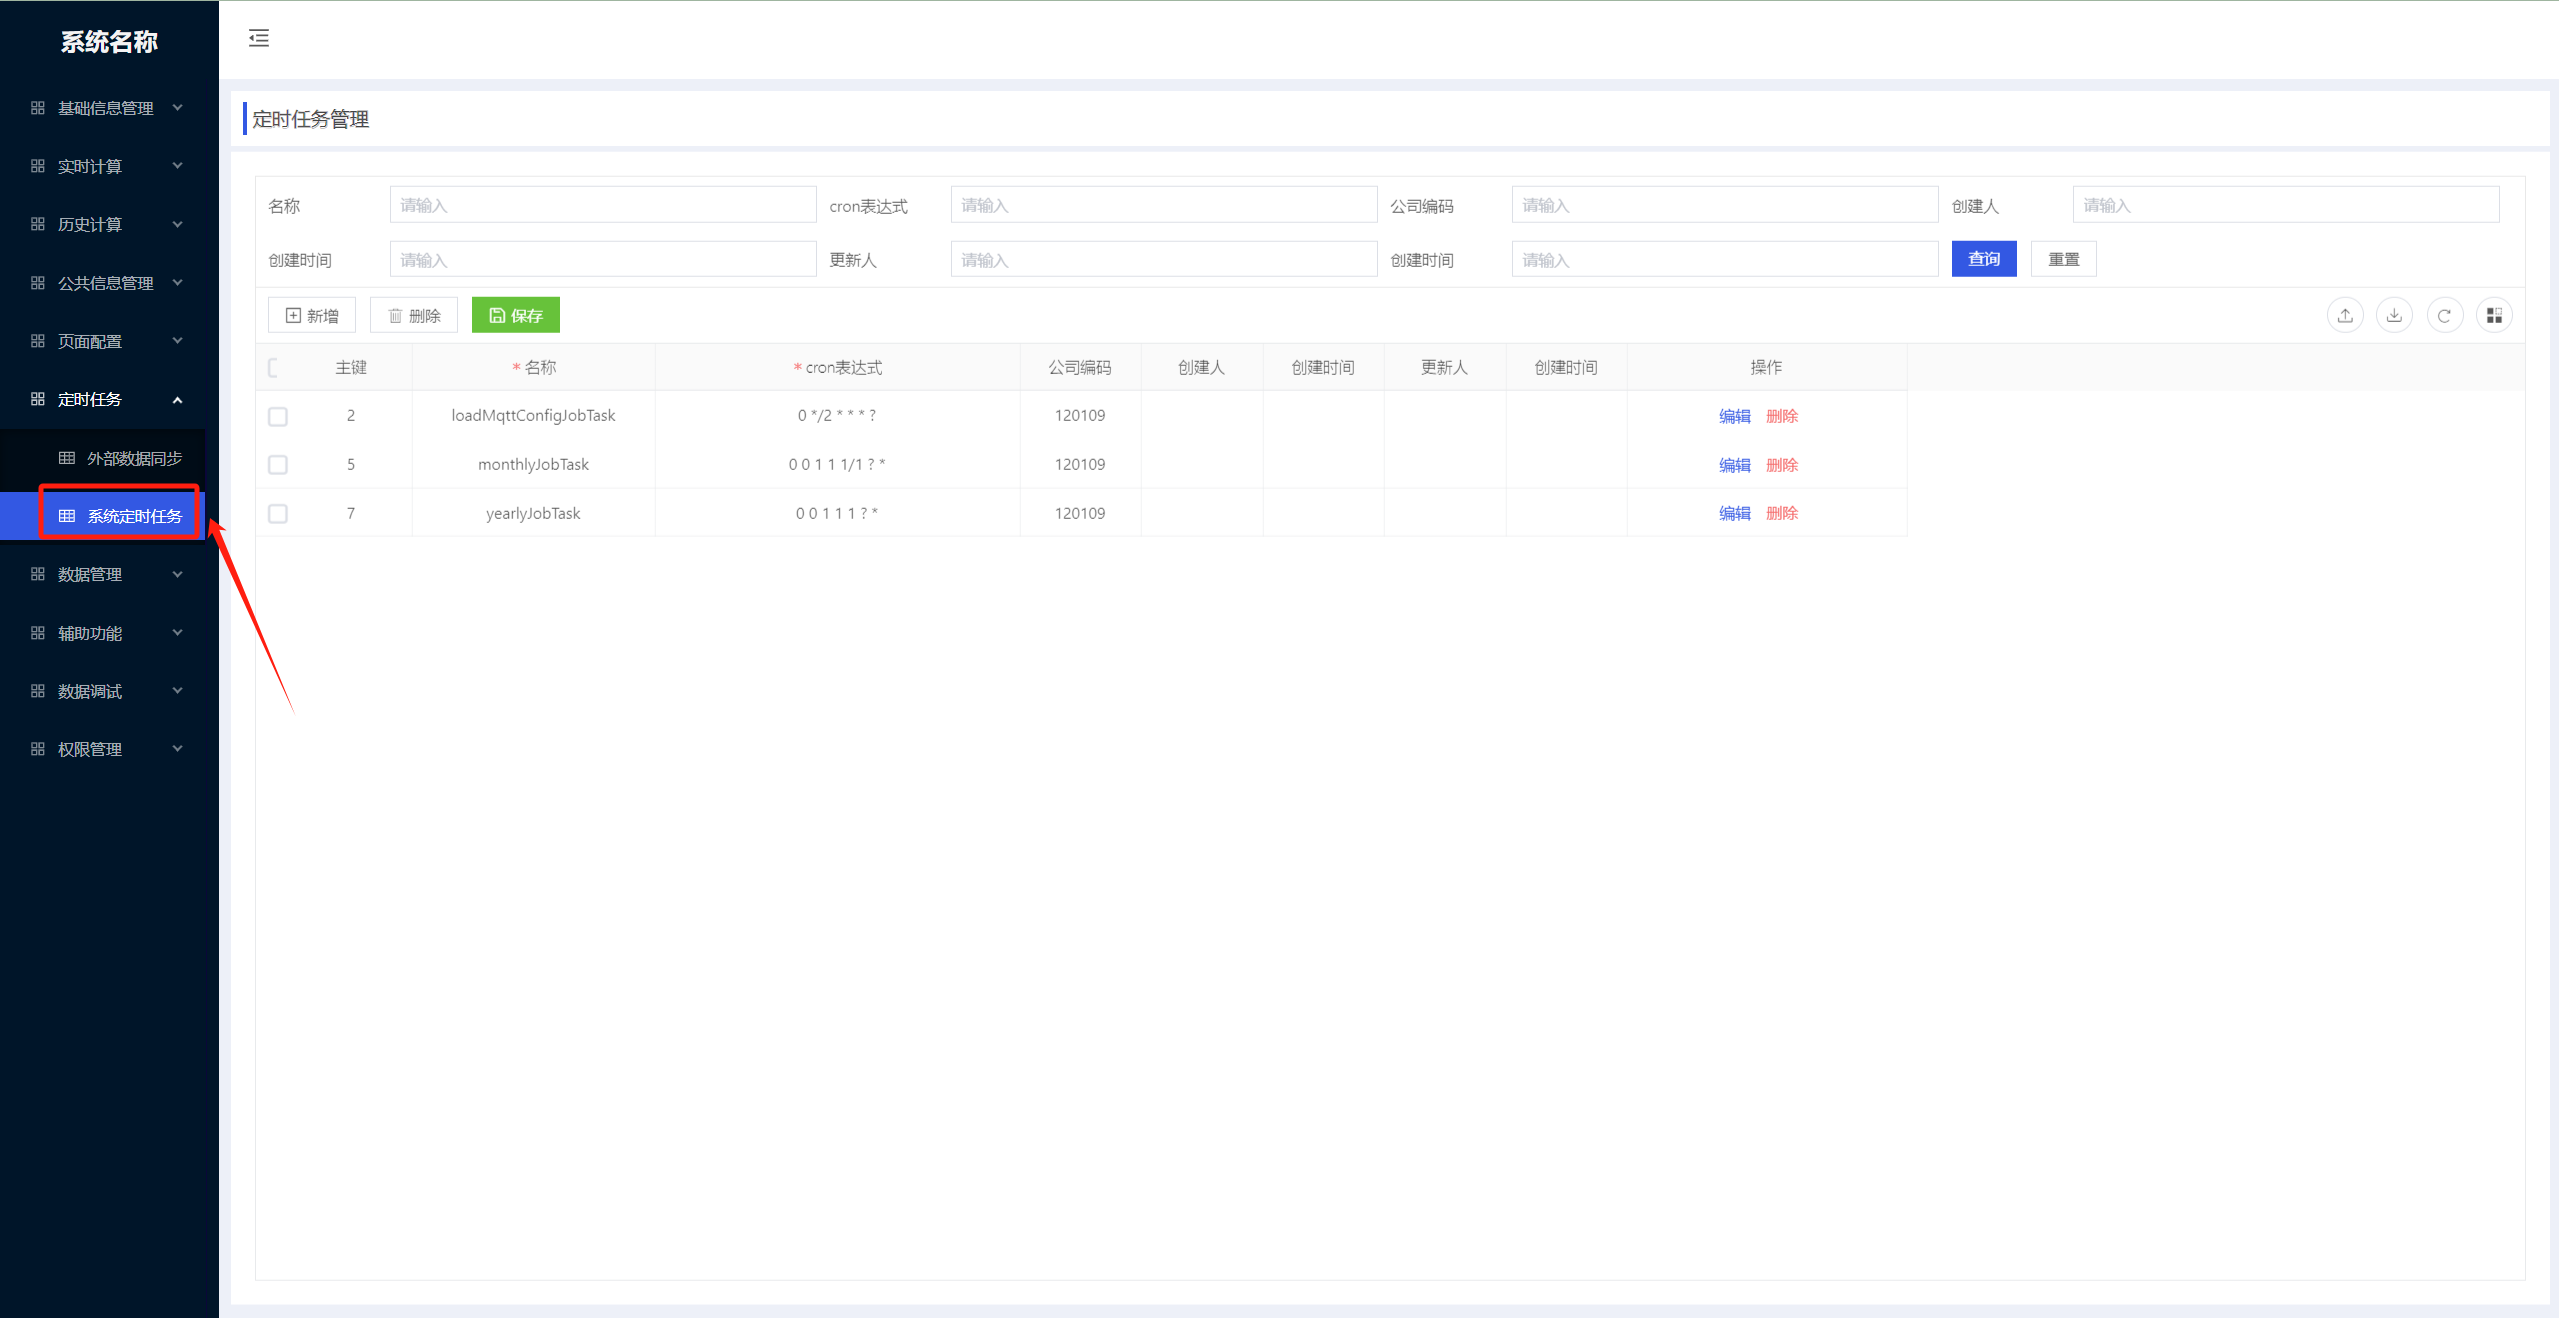Image resolution: width=2559 pixels, height=1318 pixels.
Task: Focus the 更新人 search input
Action: click(1164, 260)
